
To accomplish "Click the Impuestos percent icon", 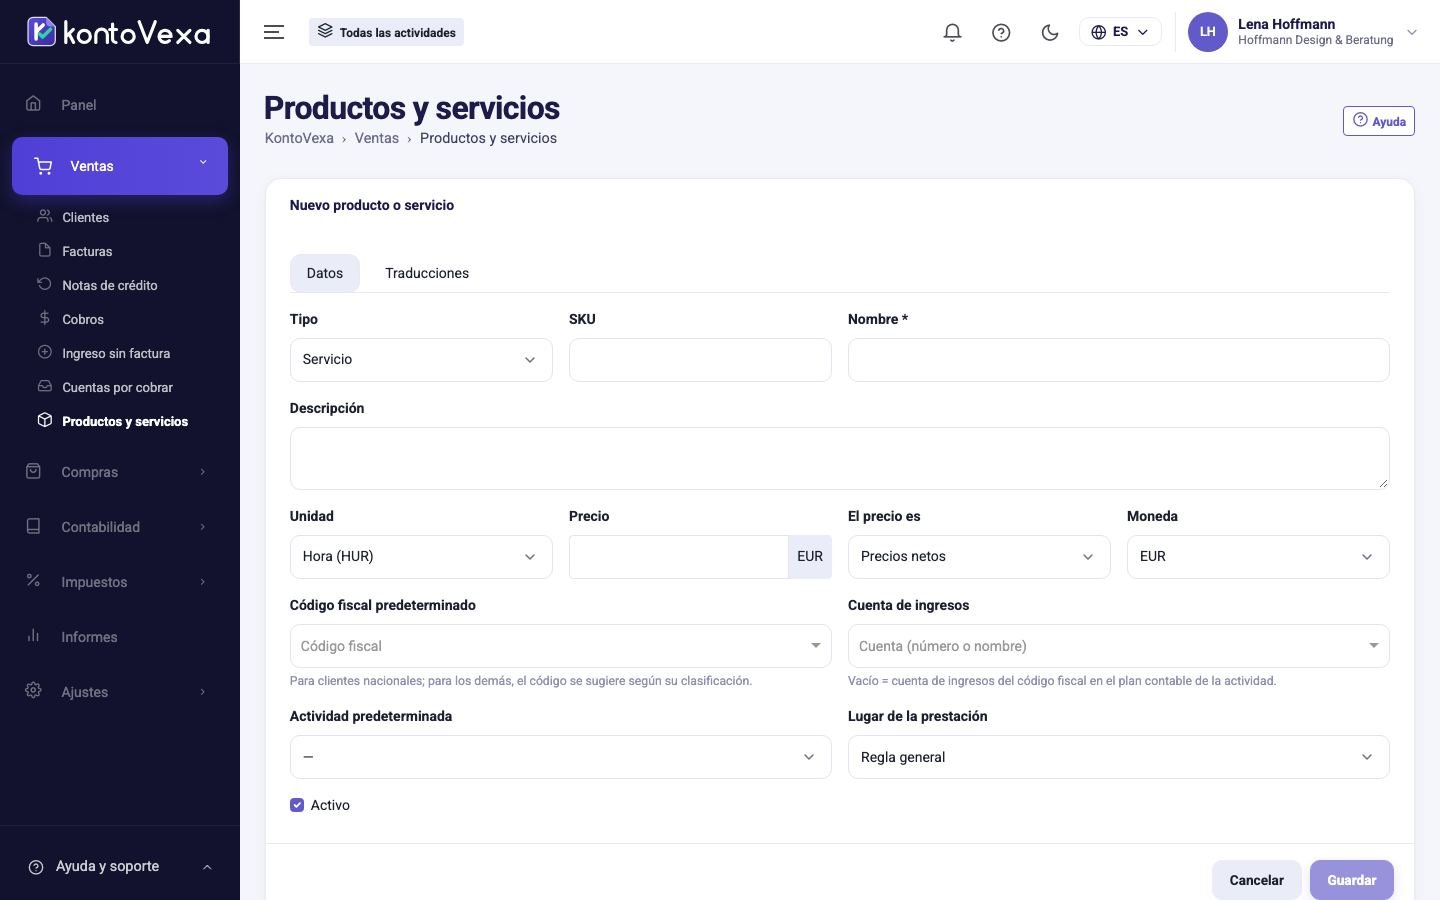I will click(33, 581).
